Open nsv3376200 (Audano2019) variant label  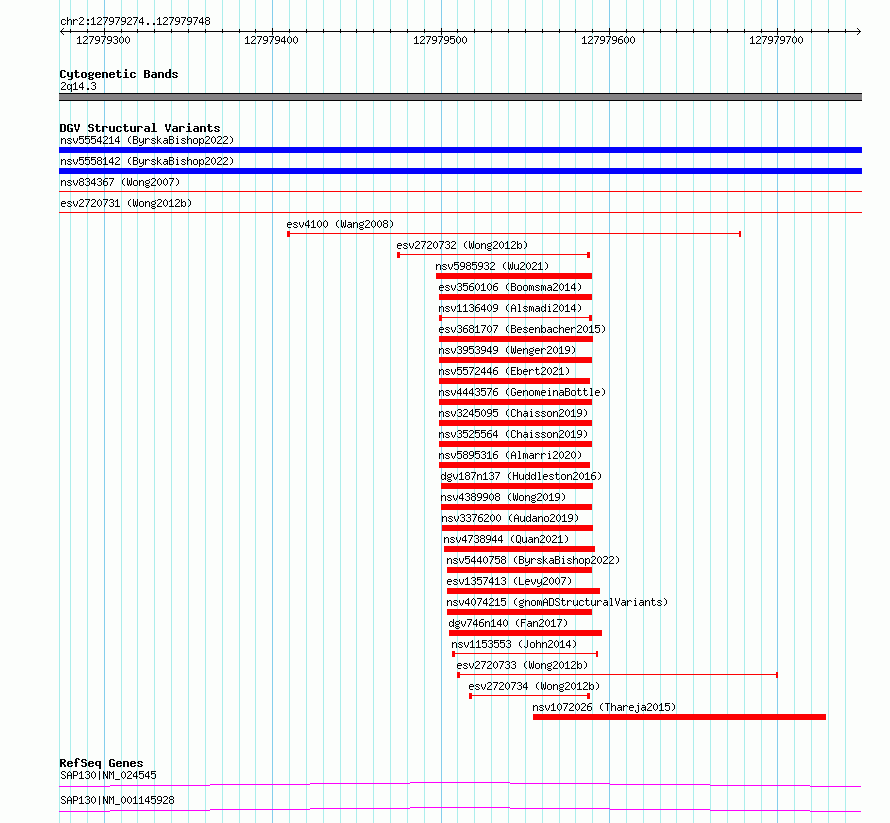[510, 518]
